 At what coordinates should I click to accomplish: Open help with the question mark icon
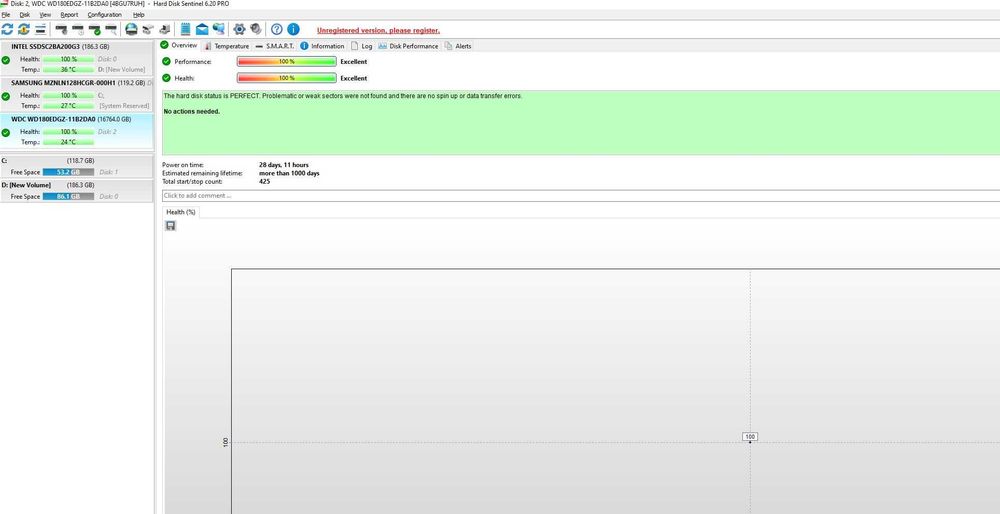pos(277,29)
